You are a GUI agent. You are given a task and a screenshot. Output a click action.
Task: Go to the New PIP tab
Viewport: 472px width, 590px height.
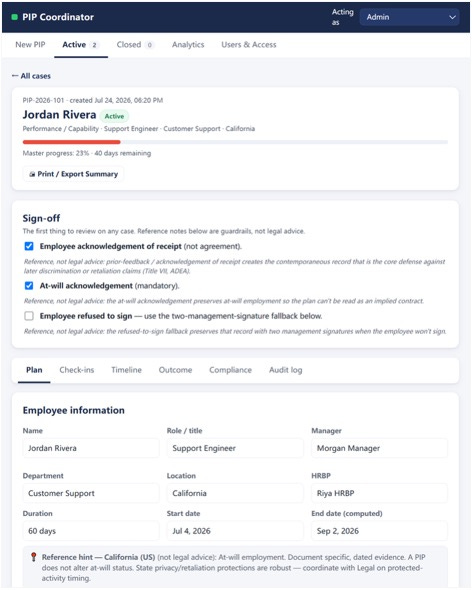click(30, 45)
